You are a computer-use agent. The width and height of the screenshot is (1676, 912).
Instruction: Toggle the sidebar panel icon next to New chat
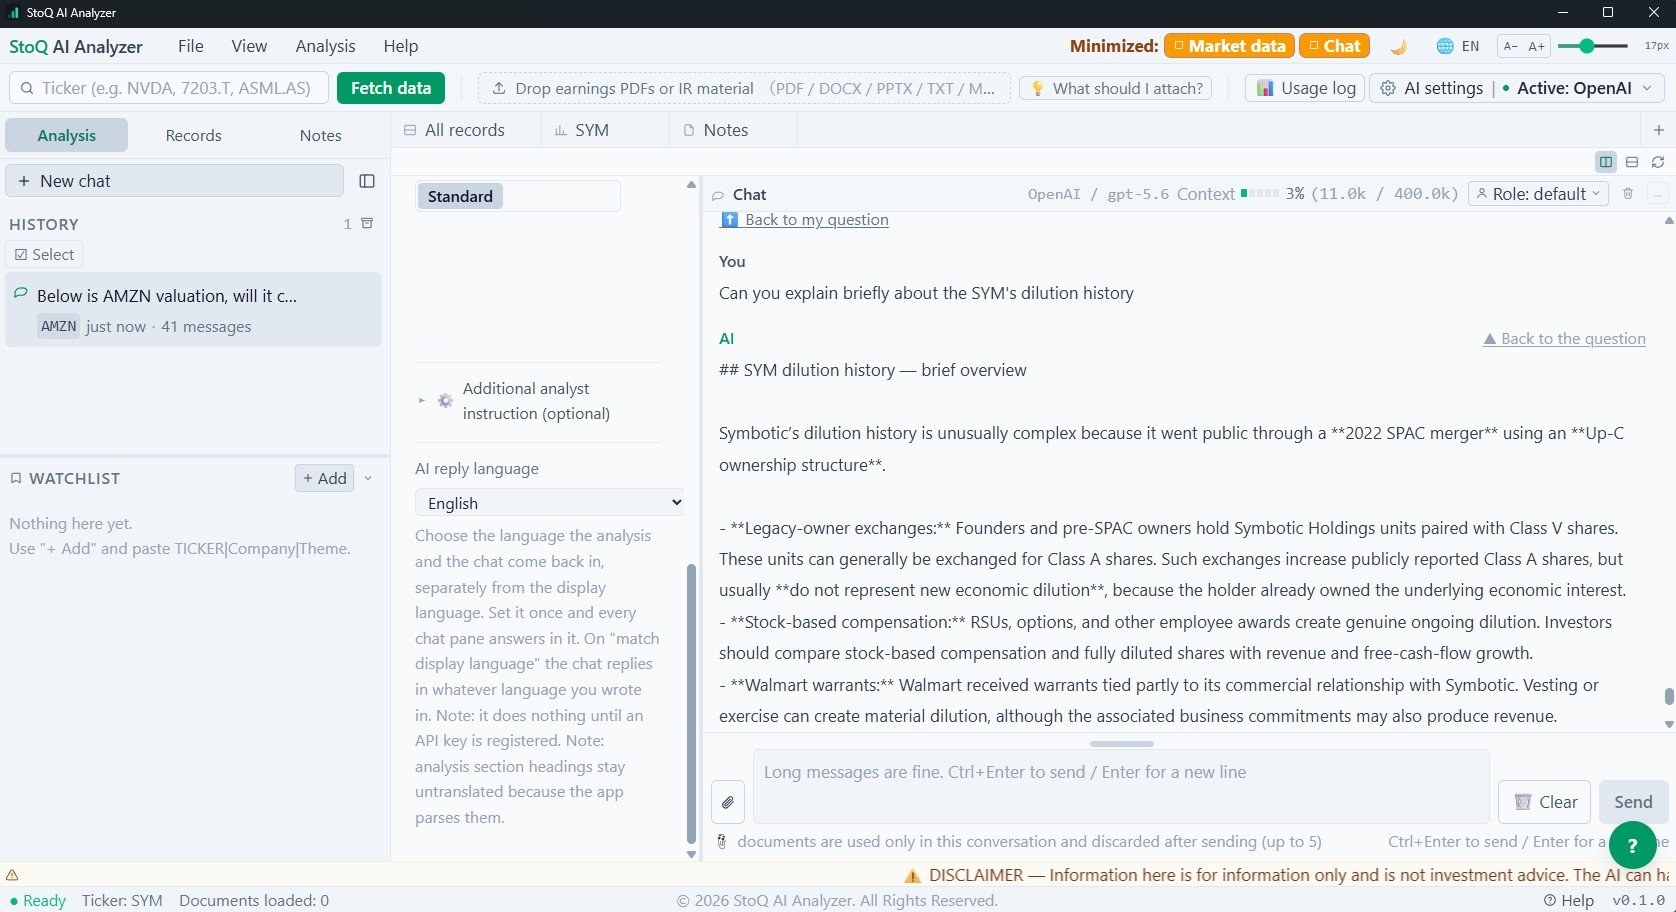pos(367,181)
